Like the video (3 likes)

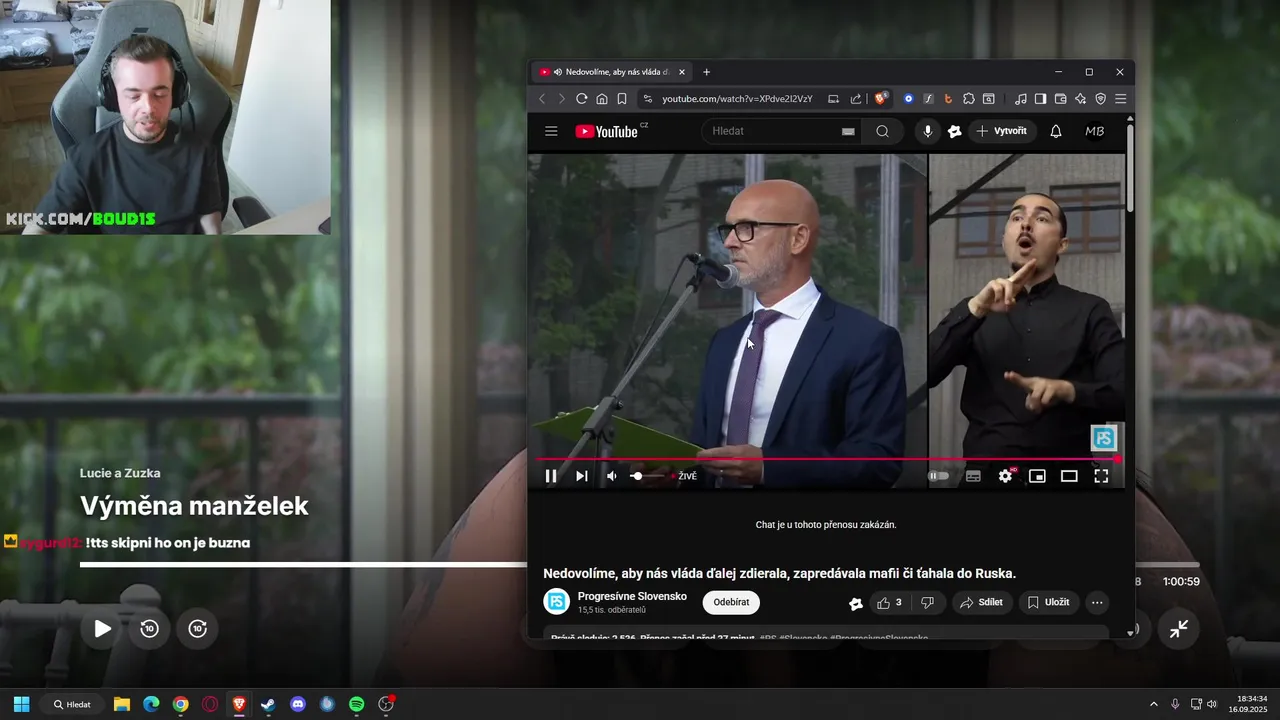[889, 602]
